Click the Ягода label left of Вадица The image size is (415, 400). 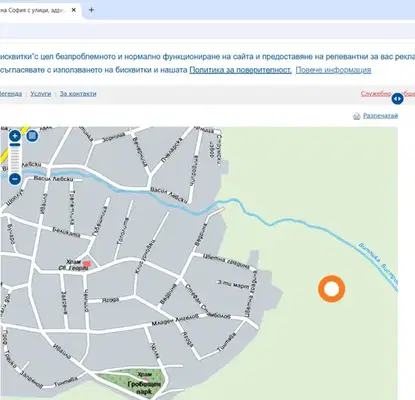(110, 300)
